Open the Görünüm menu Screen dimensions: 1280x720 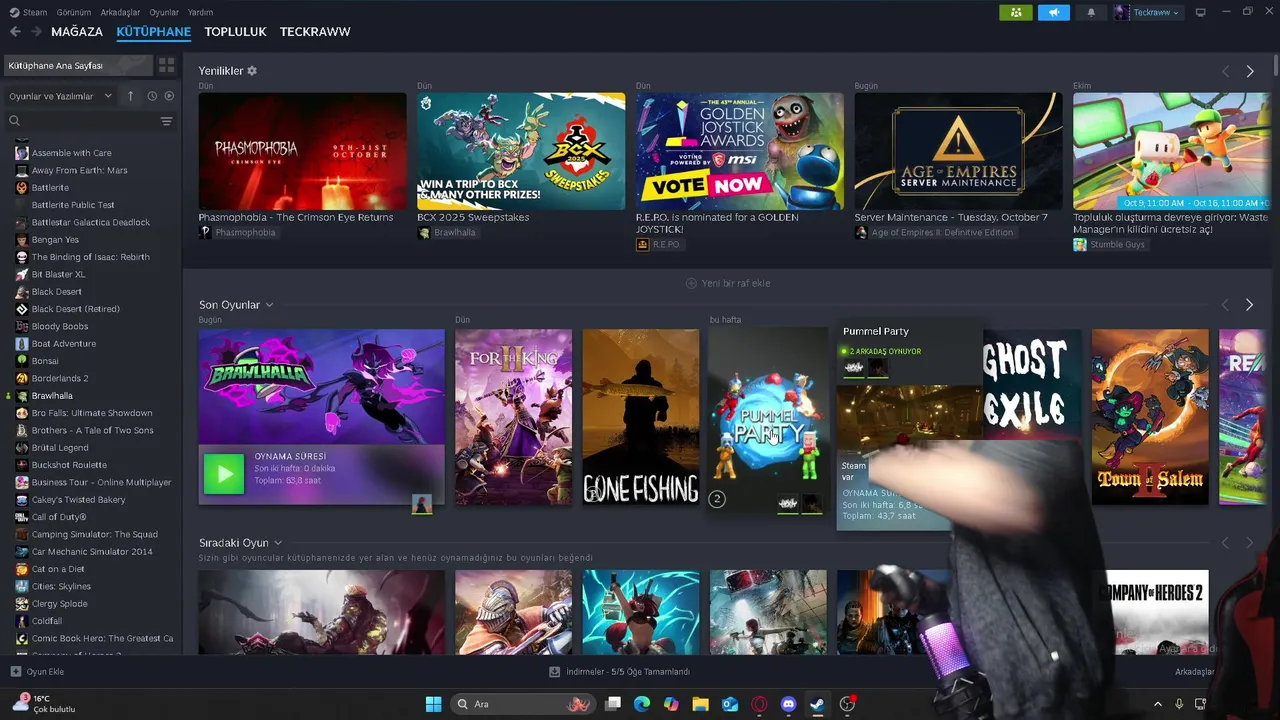coord(74,12)
